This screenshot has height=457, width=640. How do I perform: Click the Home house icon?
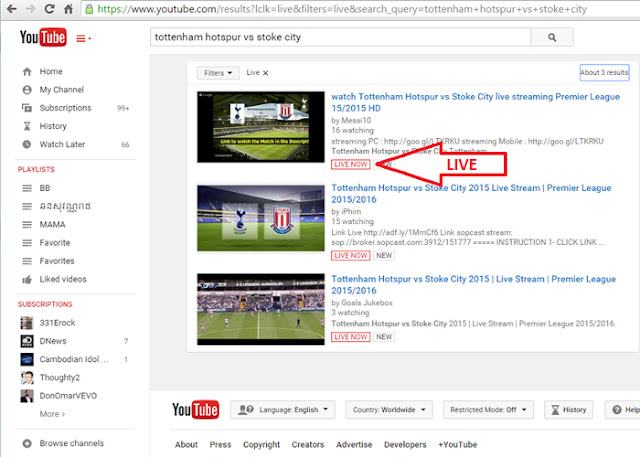[27, 72]
